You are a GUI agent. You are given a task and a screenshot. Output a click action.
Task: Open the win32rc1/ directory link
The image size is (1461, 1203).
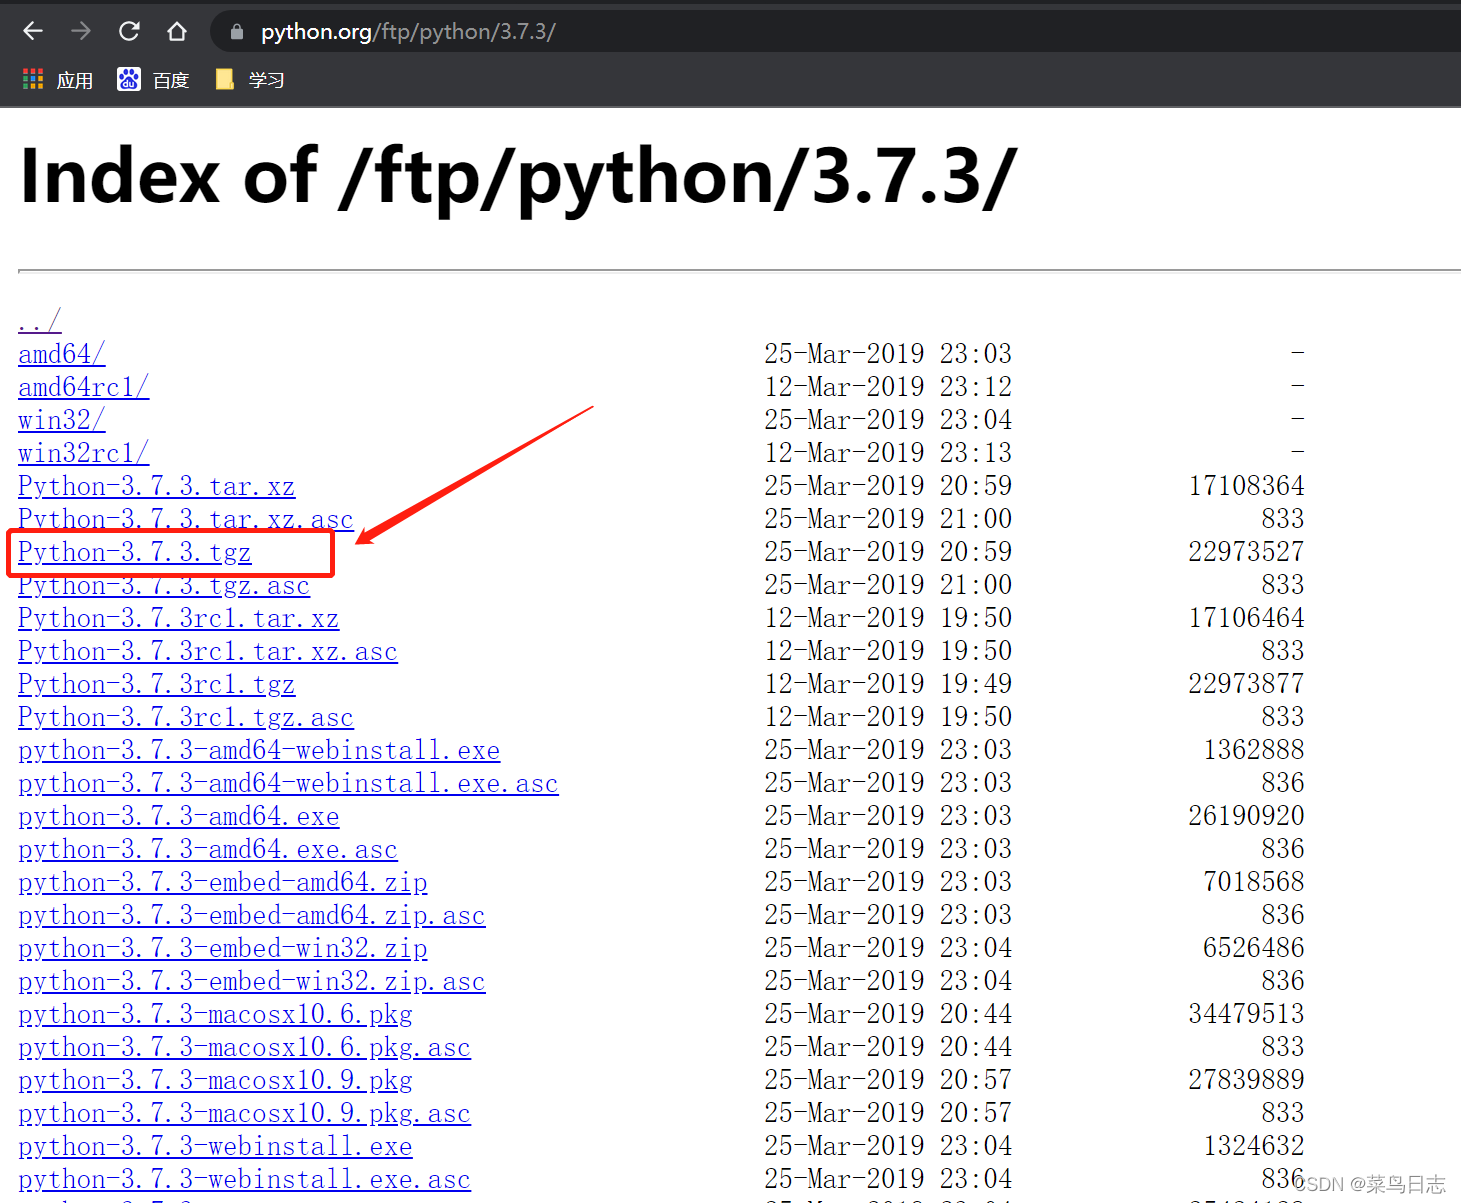click(84, 453)
